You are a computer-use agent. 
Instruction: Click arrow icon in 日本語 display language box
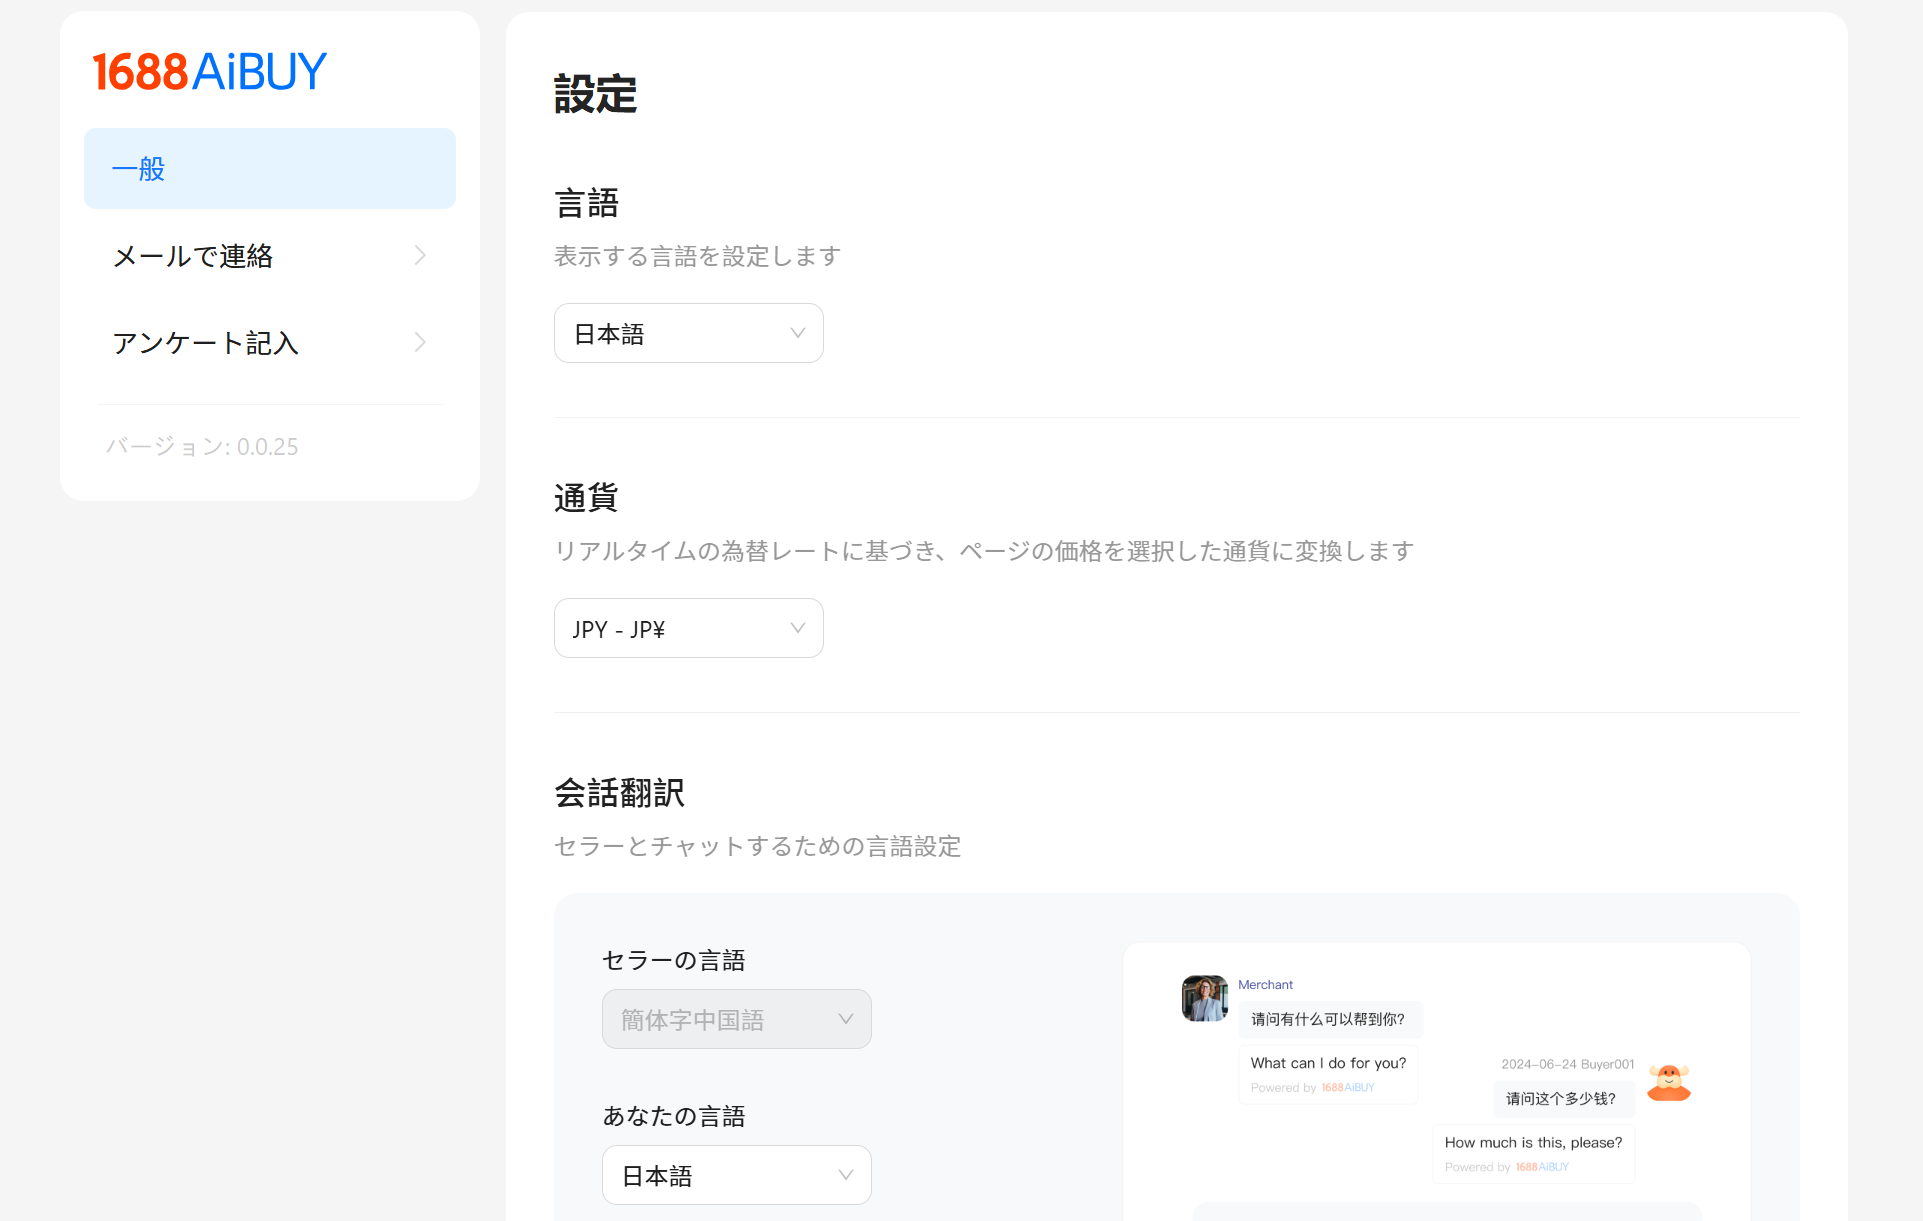pyautogui.click(x=797, y=333)
